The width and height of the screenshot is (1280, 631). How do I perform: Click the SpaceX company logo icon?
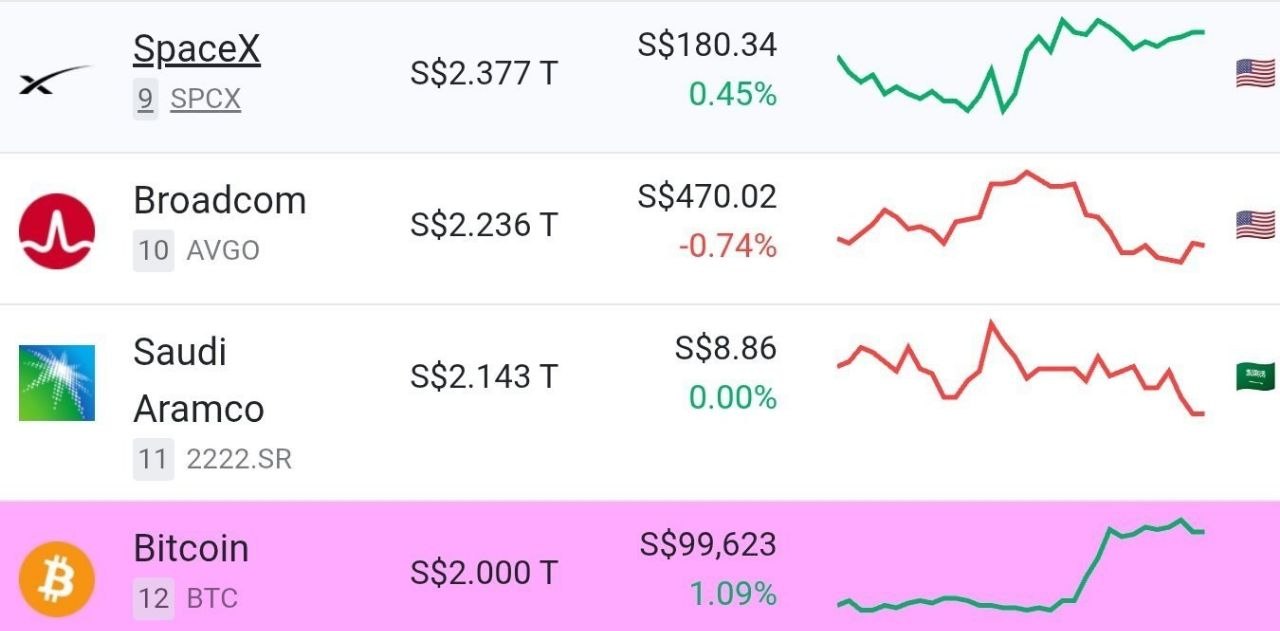(x=56, y=80)
